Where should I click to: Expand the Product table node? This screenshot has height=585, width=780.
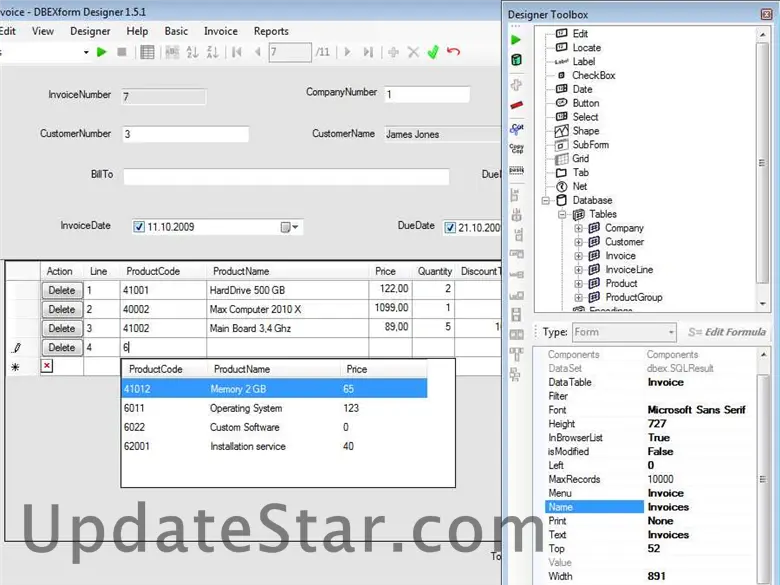(578, 284)
